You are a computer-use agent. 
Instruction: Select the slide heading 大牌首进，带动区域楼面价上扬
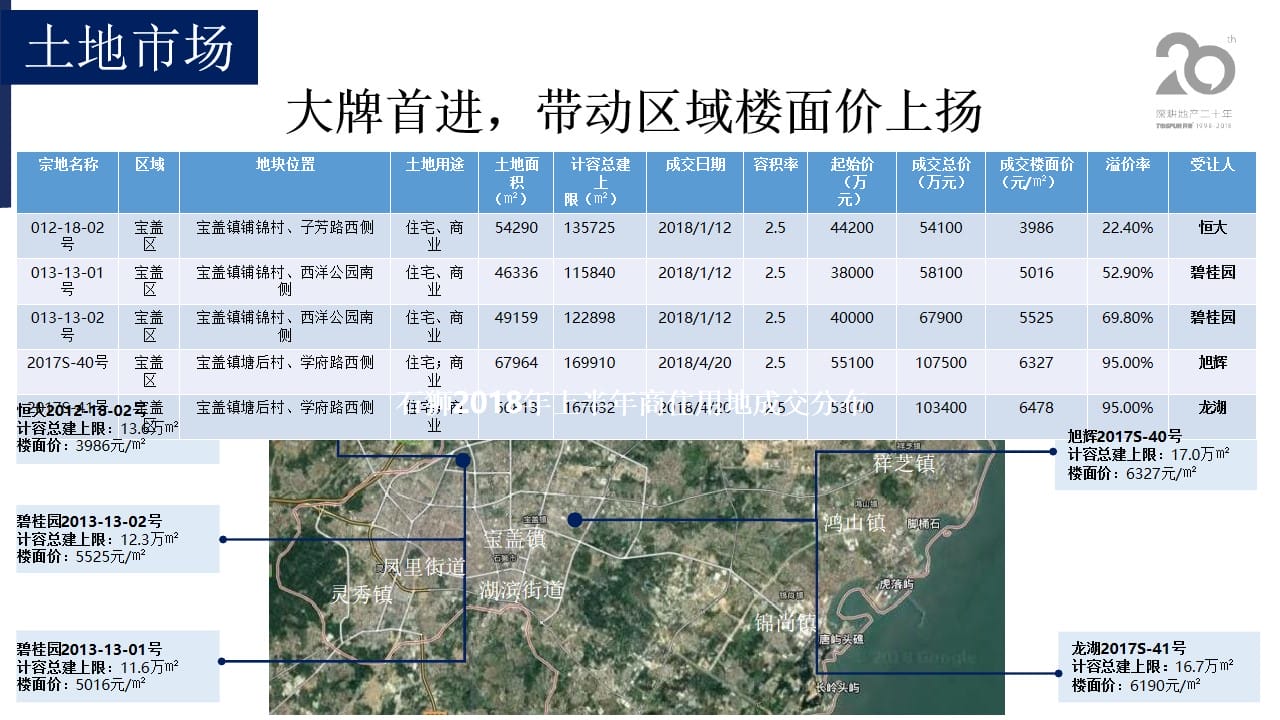[634, 111]
